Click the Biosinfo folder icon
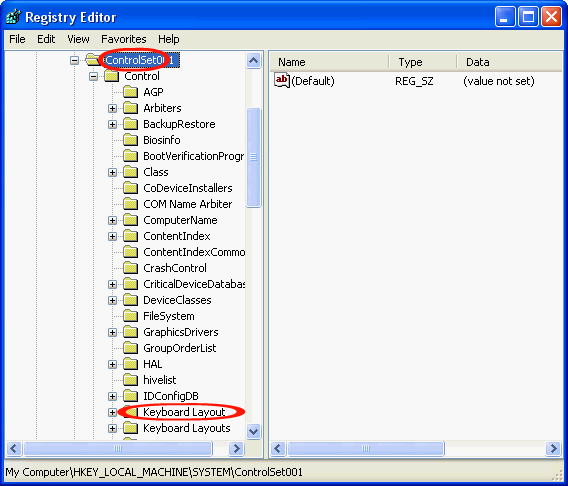The image size is (568, 486). click(130, 140)
